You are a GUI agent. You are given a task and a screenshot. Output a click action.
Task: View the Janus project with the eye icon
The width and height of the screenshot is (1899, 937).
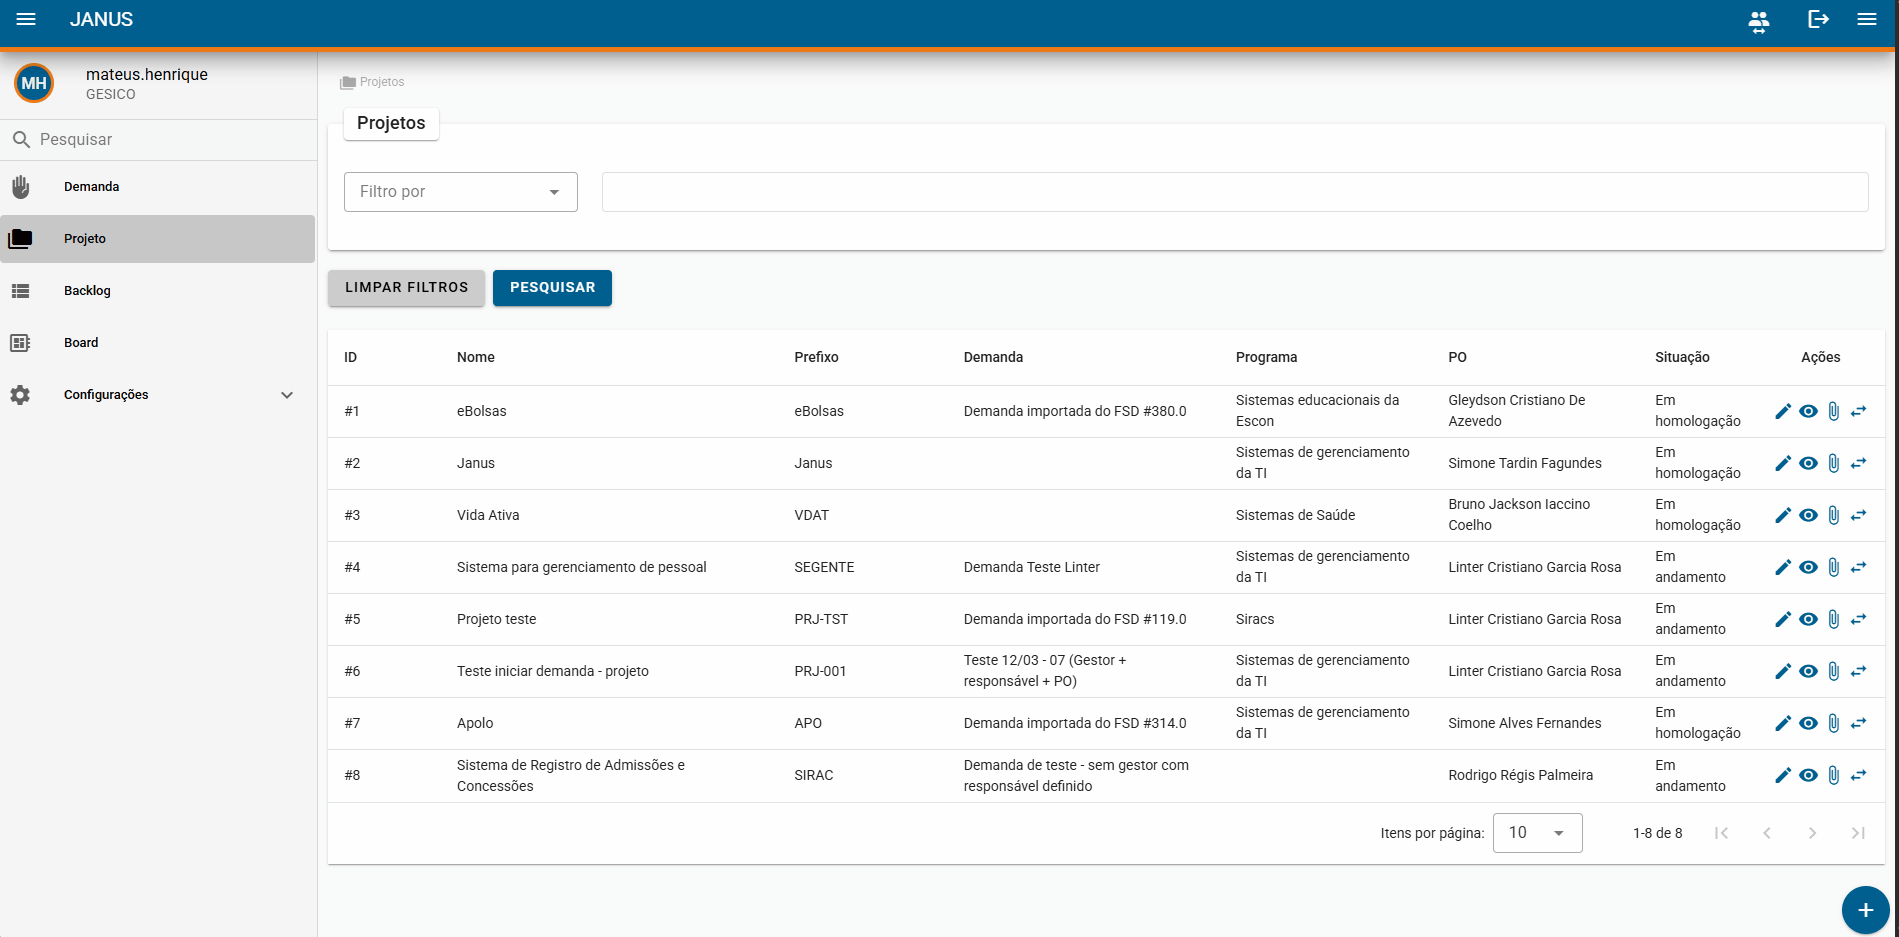[x=1808, y=463]
